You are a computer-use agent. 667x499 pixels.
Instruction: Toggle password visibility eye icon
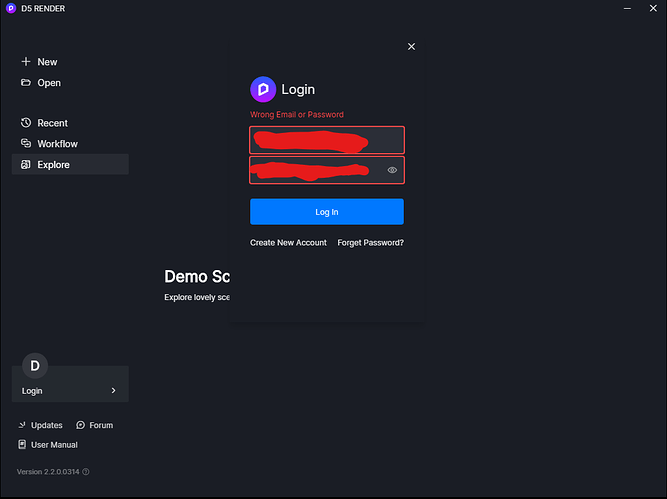coord(392,170)
